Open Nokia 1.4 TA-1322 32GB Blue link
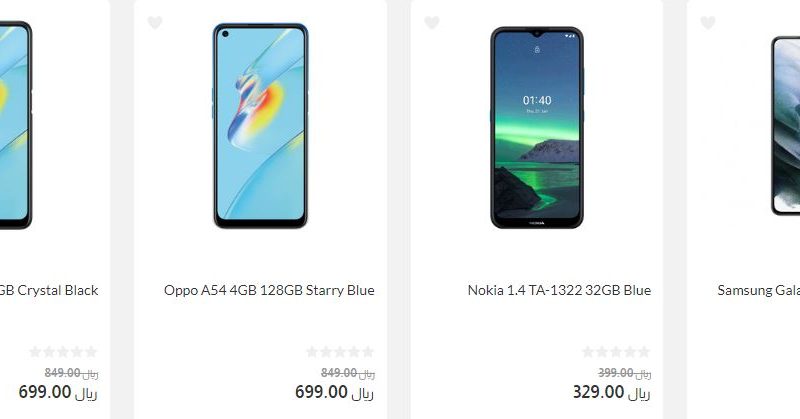800x419 pixels. [559, 290]
